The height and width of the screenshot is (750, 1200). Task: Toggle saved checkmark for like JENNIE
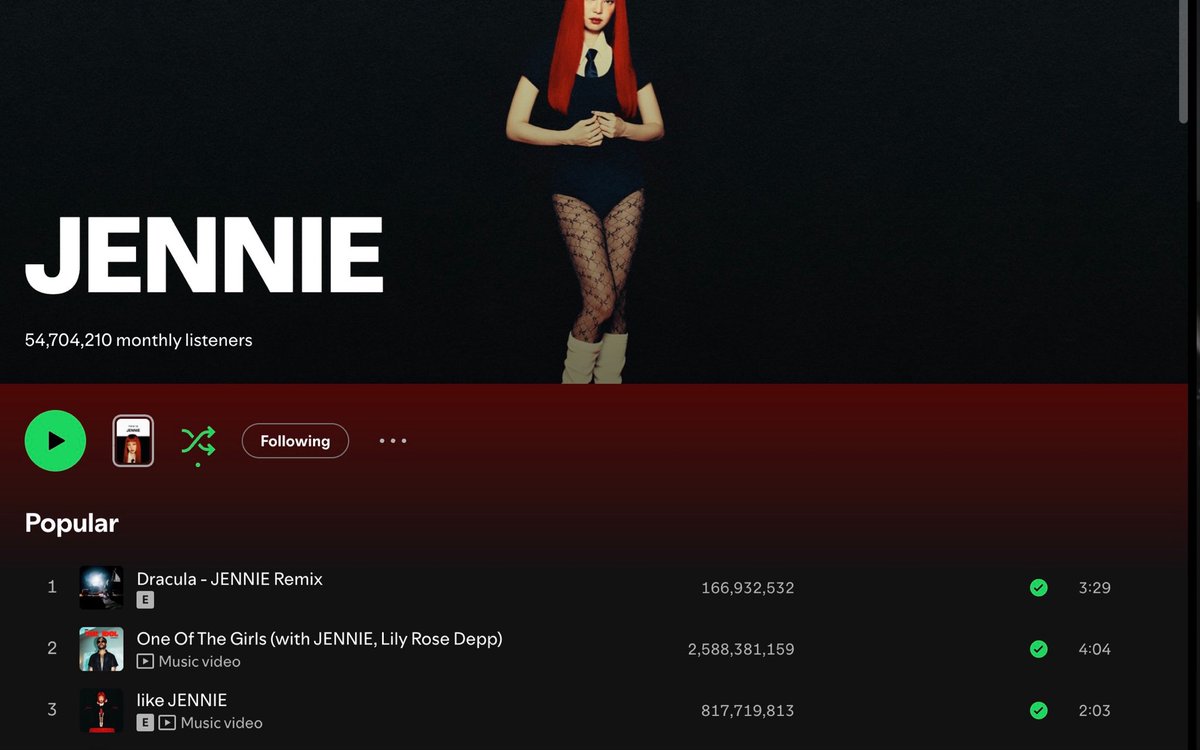(x=1039, y=710)
